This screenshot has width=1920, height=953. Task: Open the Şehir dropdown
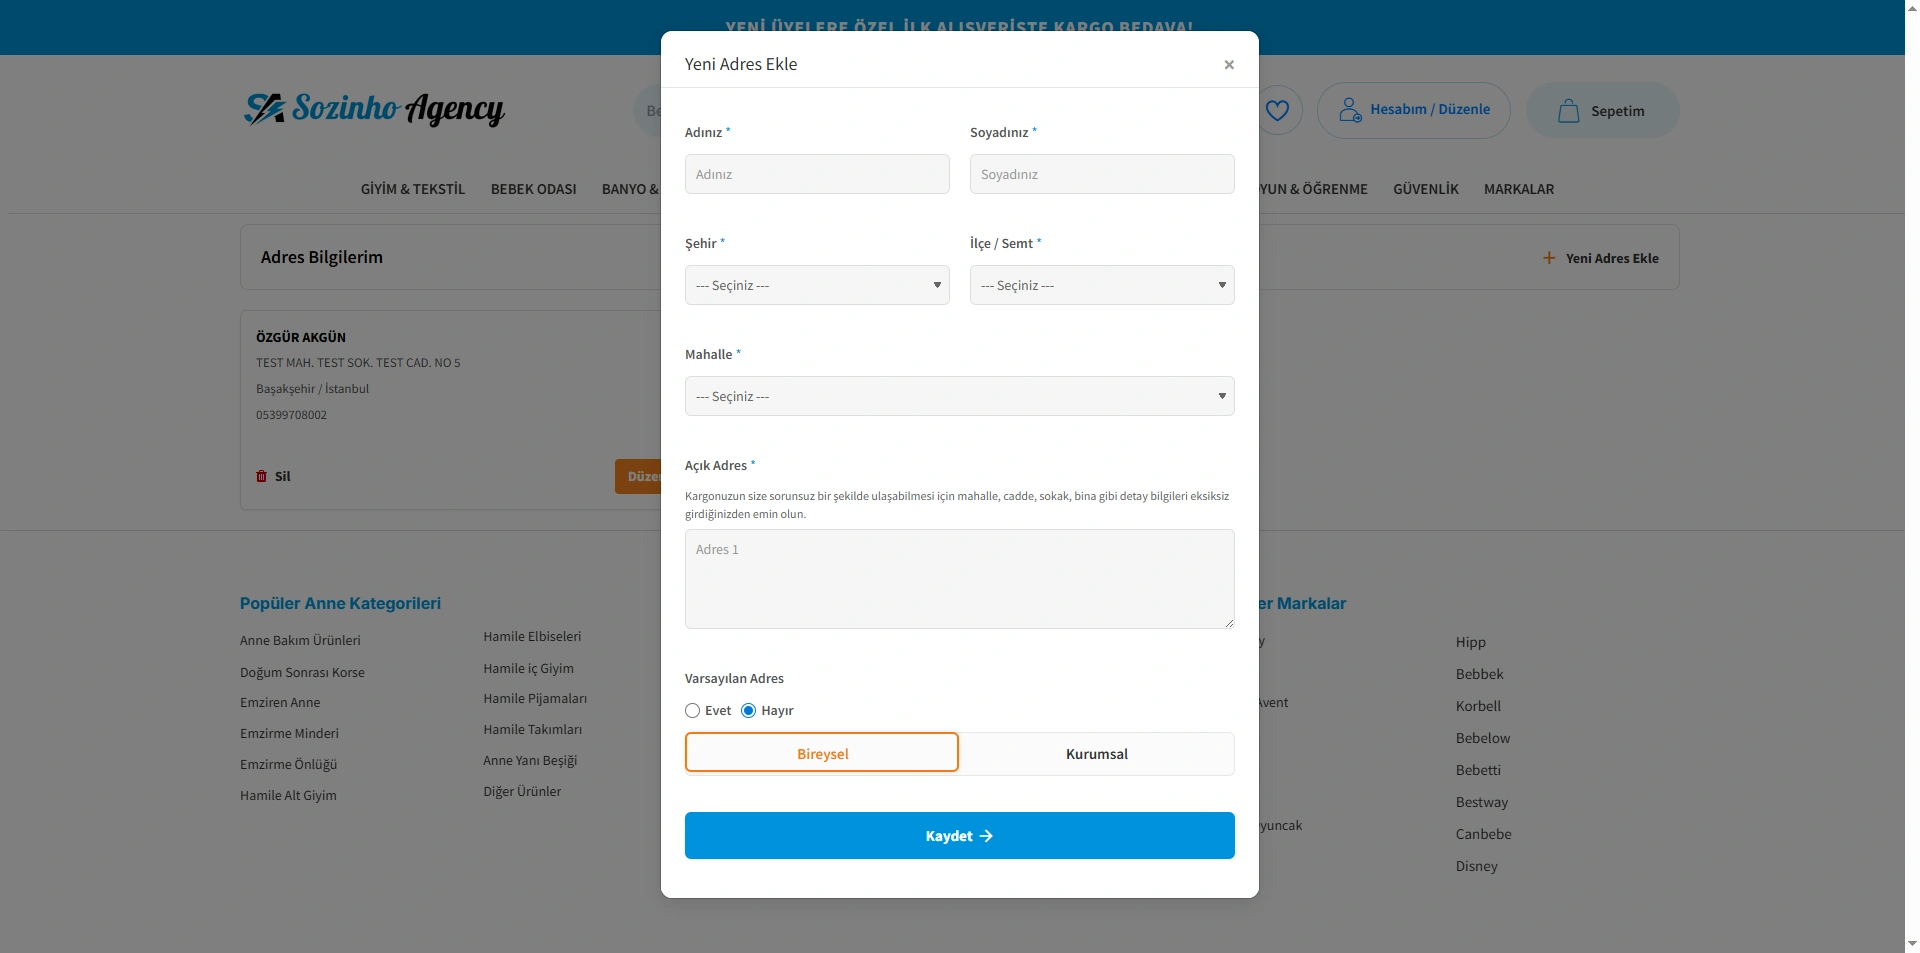coord(817,285)
